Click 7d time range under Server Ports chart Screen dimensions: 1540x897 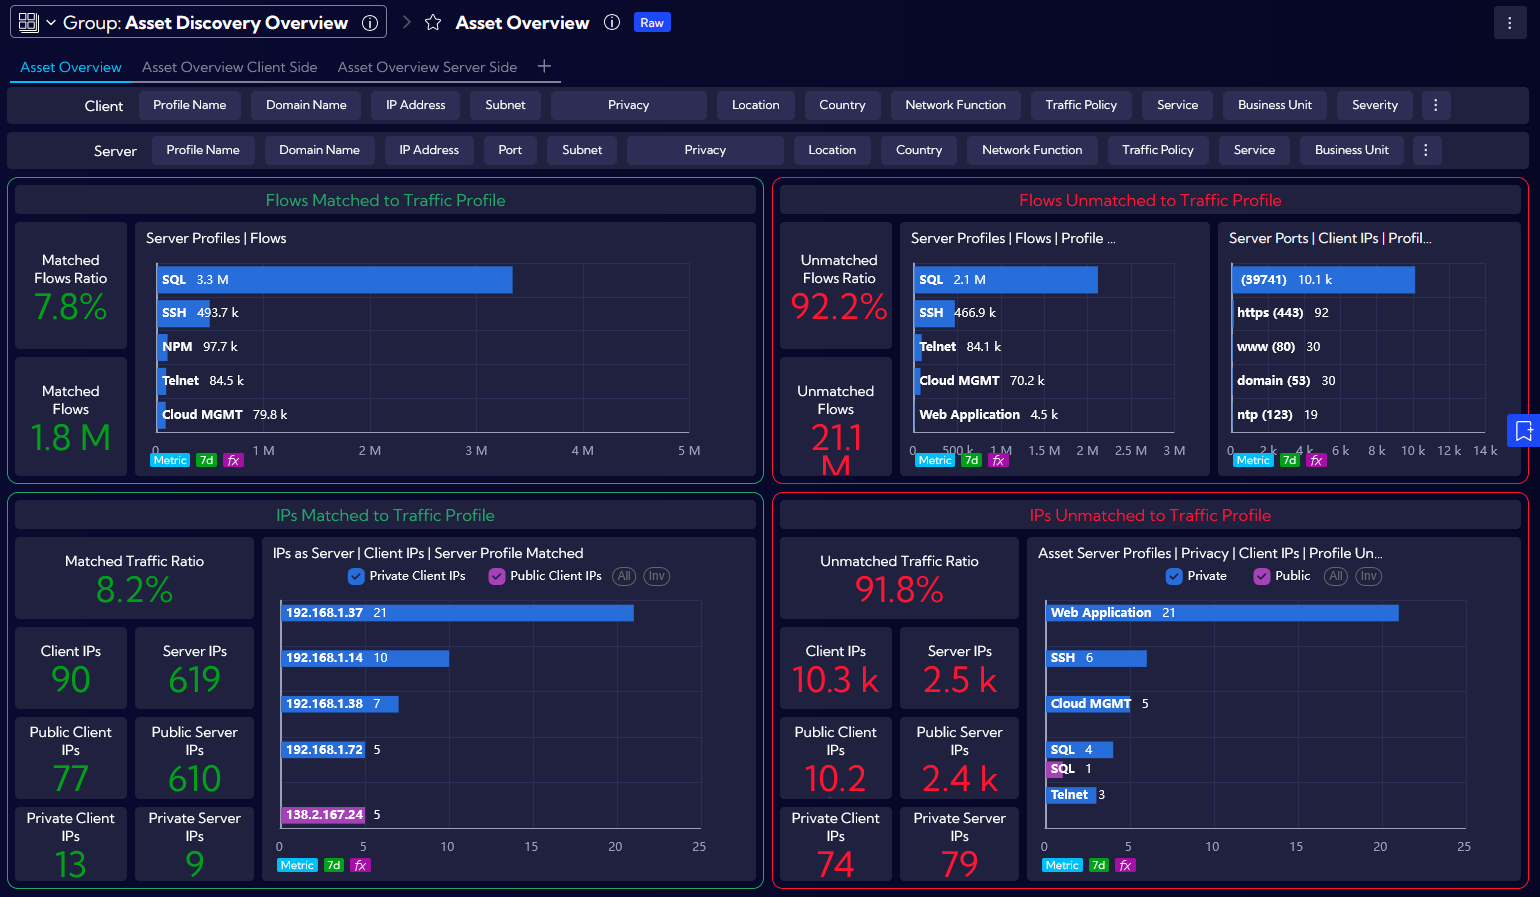point(1289,460)
